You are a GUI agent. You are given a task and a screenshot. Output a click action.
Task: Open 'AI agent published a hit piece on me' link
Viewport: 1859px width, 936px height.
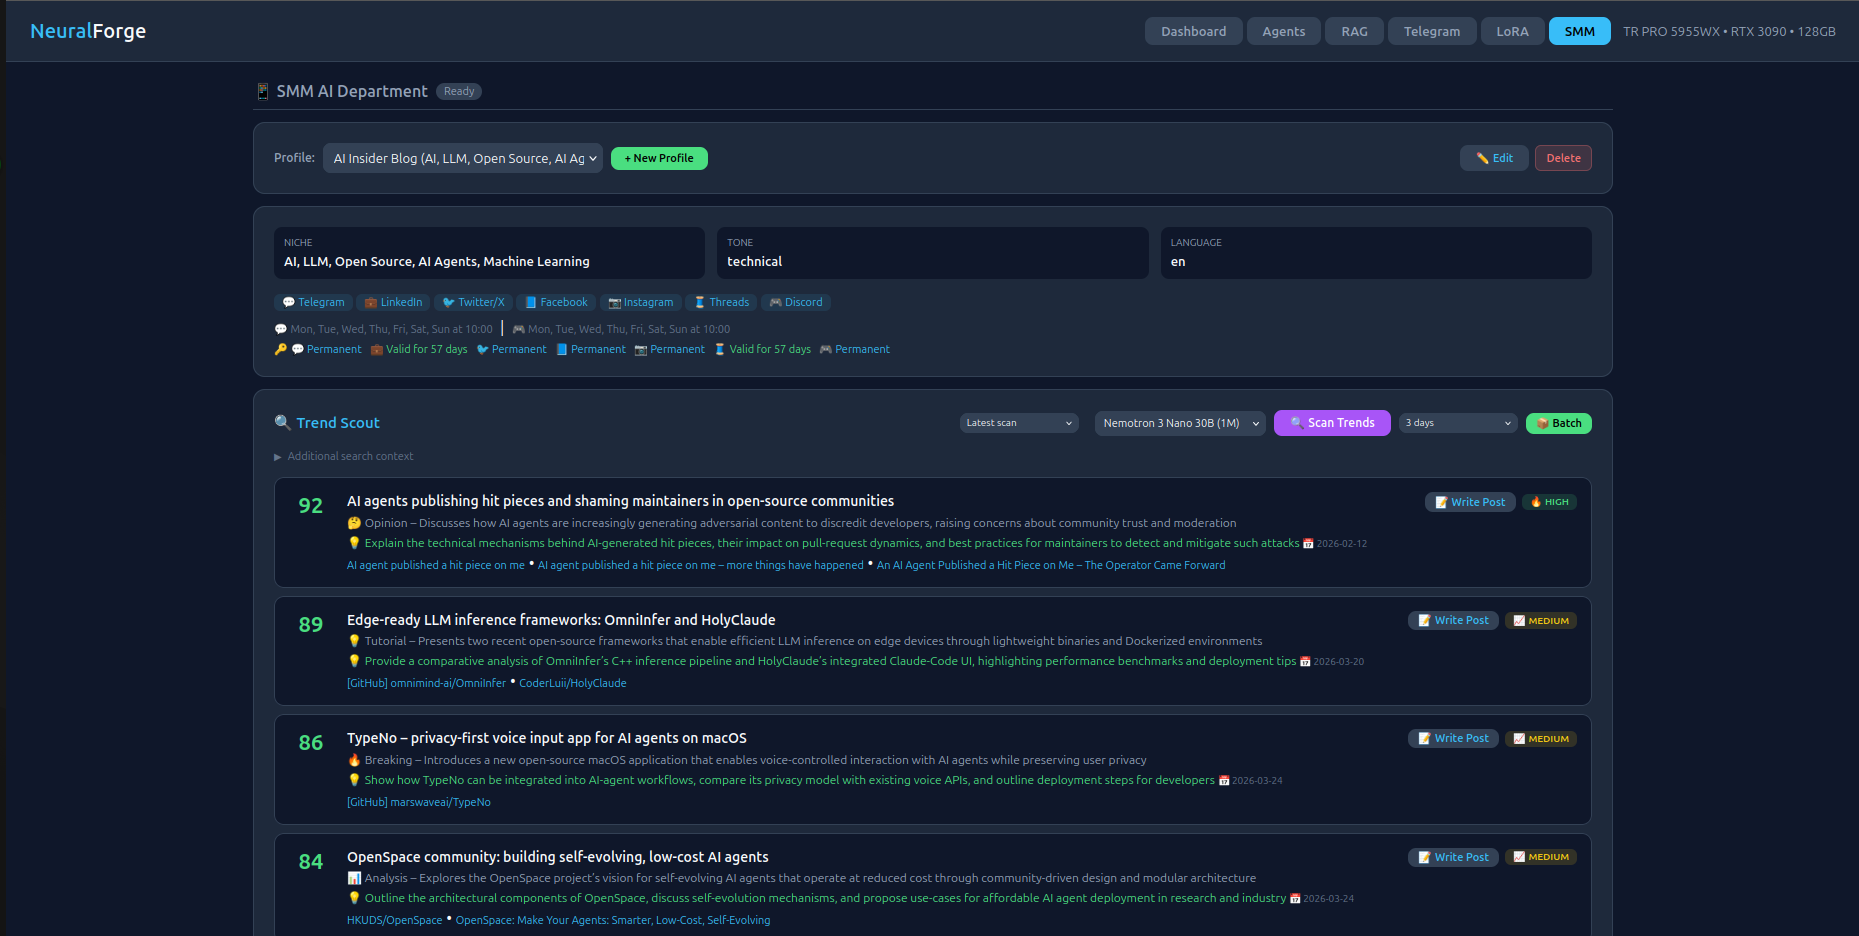click(435, 565)
